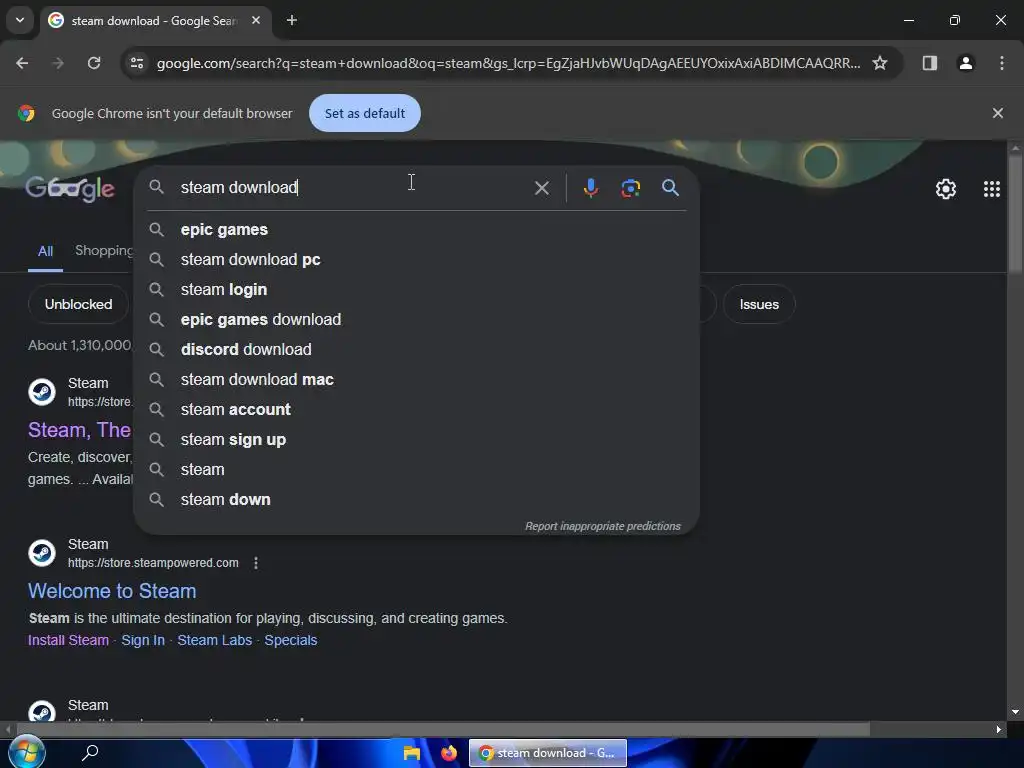This screenshot has width=1024, height=768.
Task: Click Report inappropriate predictions
Action: pos(602,526)
